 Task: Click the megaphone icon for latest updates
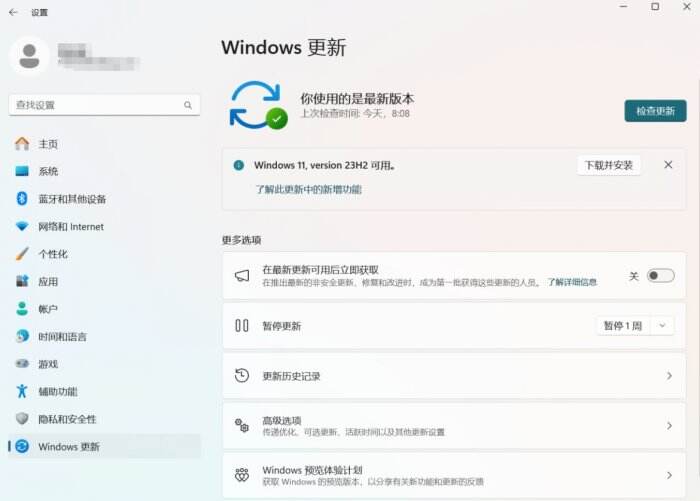242,276
